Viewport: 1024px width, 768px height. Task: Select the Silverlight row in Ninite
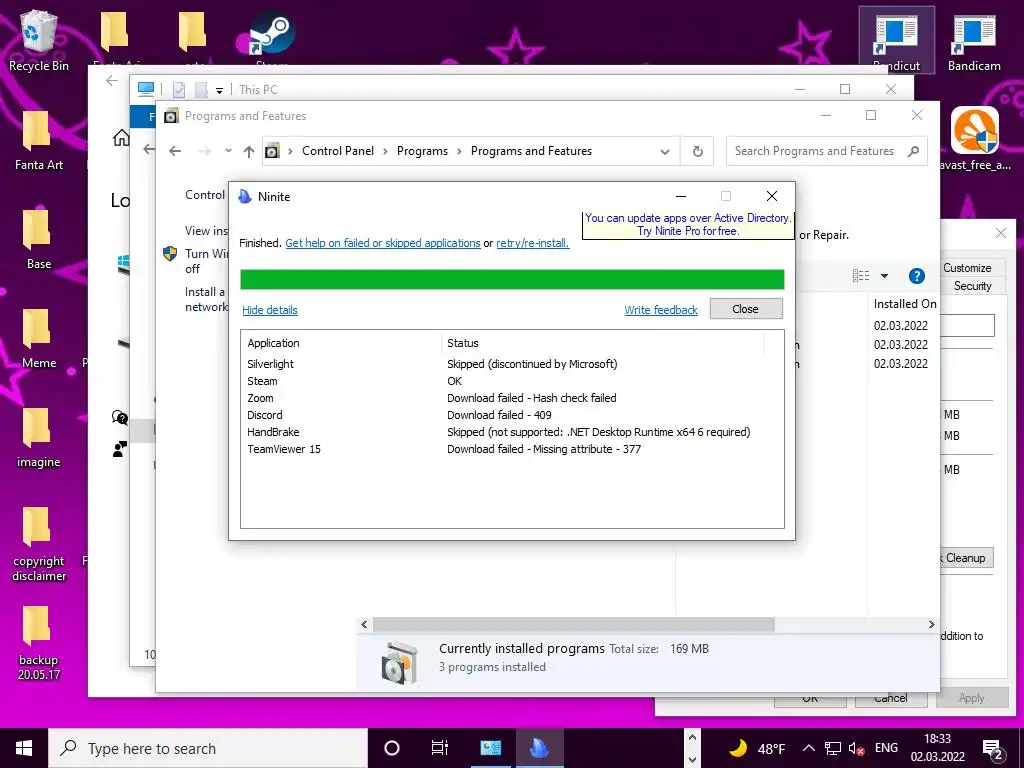(512, 364)
